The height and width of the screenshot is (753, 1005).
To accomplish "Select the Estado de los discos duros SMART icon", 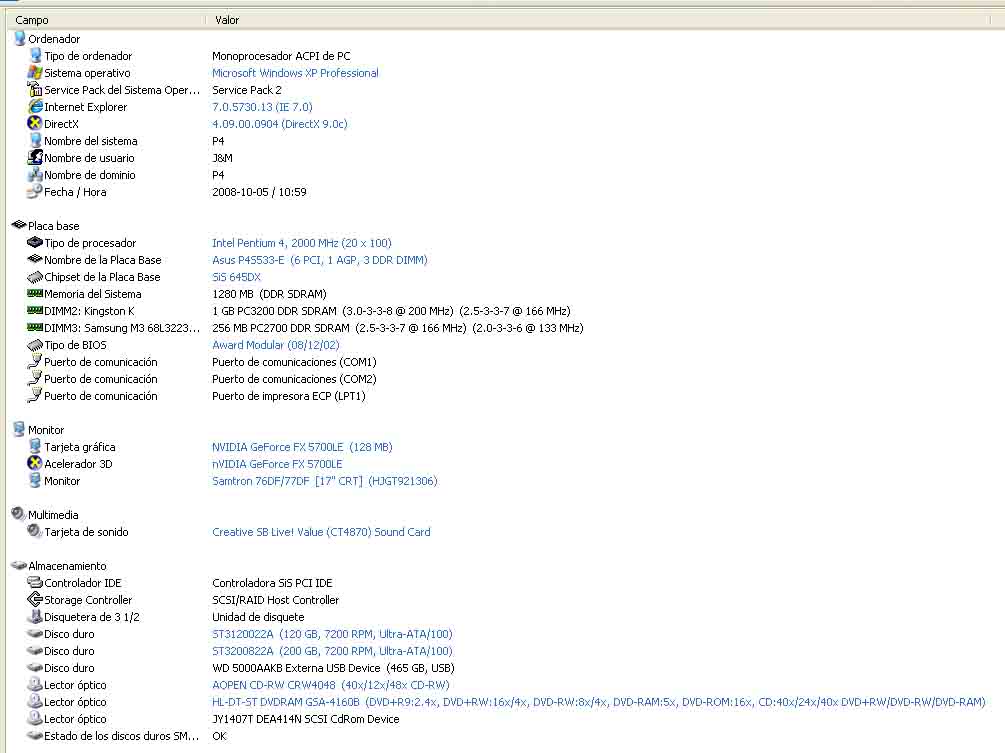I will click(35, 735).
